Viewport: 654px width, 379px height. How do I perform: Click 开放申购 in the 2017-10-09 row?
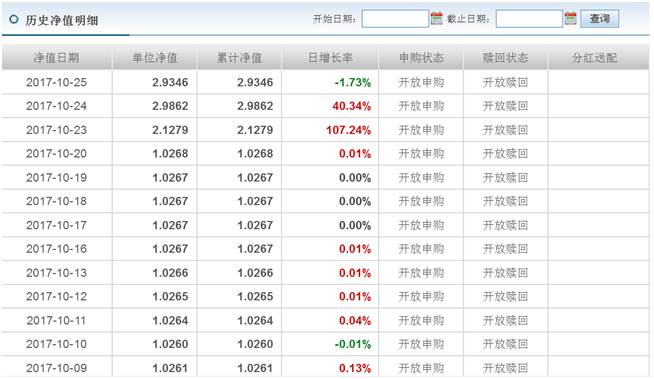421,368
